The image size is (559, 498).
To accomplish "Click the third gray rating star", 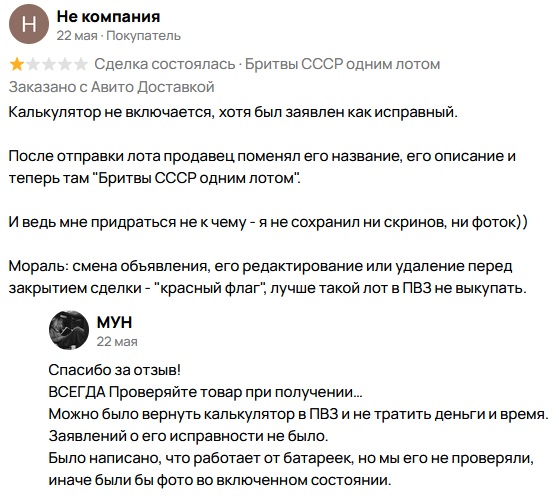I will pos(49,65).
